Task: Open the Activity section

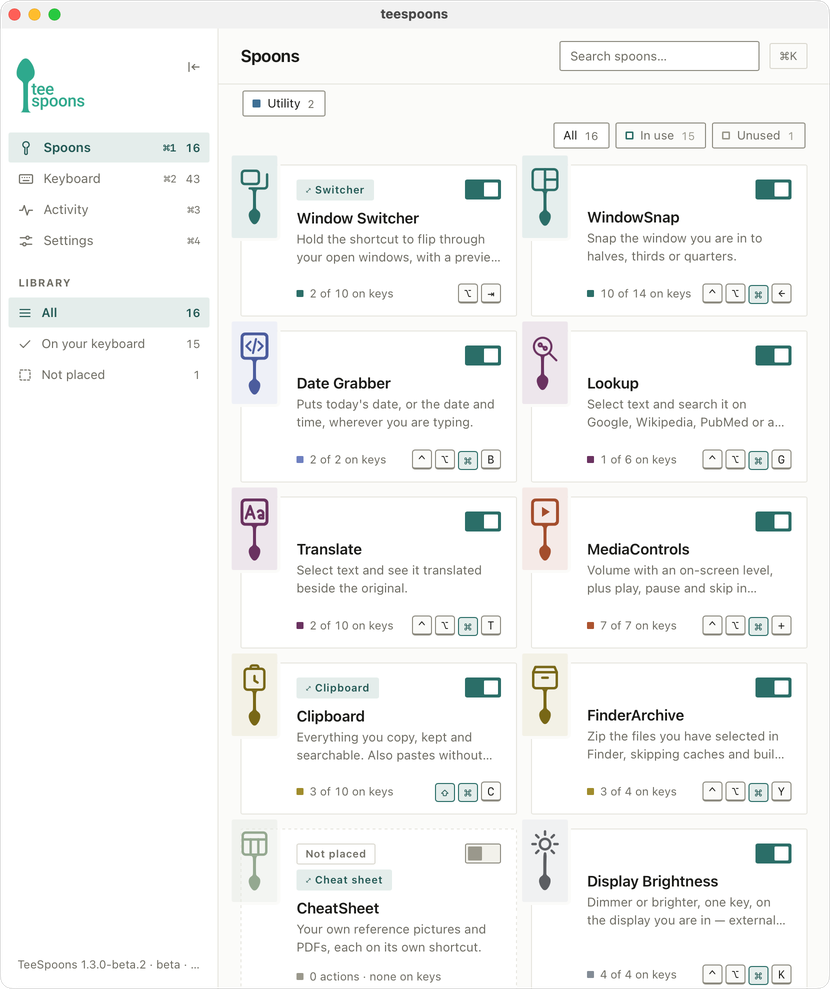Action: point(108,209)
